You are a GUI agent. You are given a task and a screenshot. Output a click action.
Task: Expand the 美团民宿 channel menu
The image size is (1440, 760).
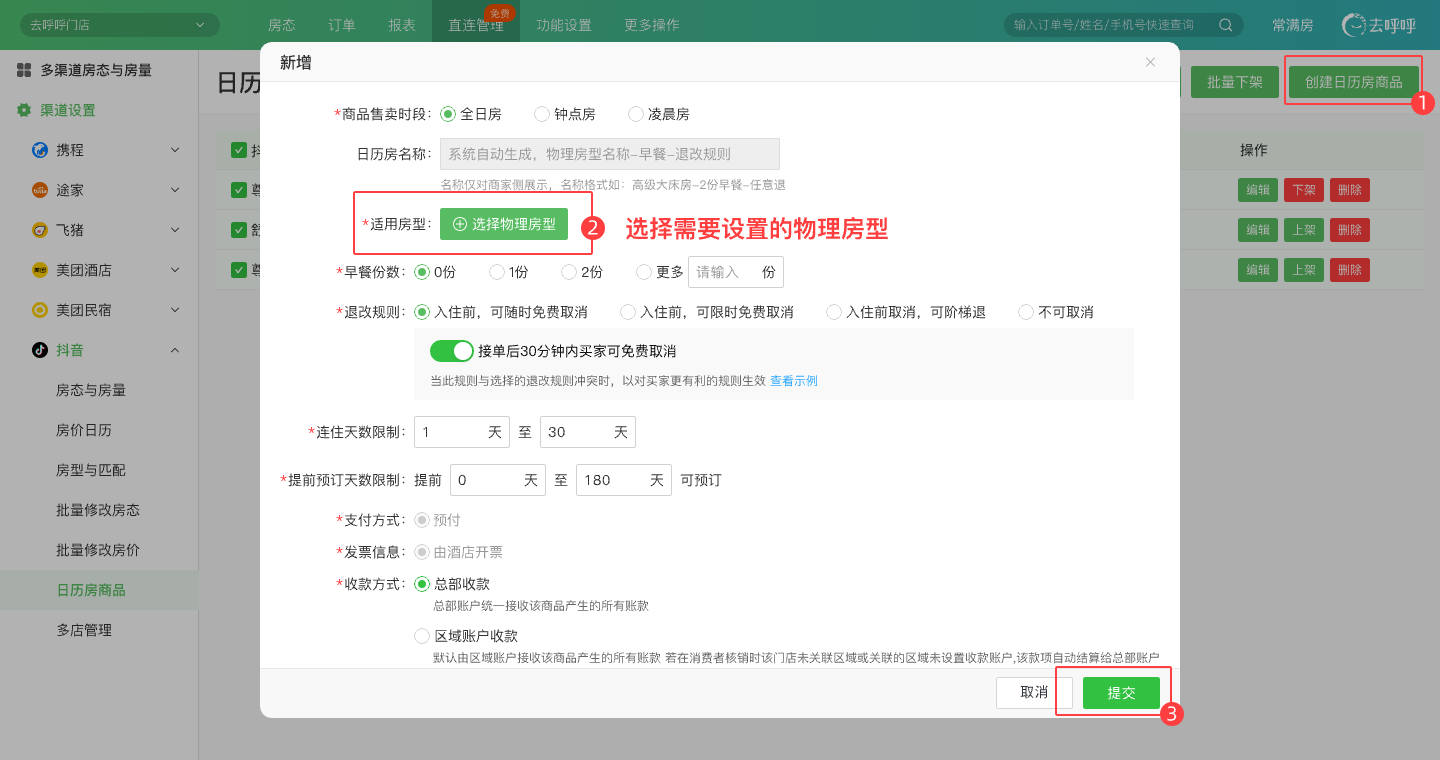tap(175, 310)
